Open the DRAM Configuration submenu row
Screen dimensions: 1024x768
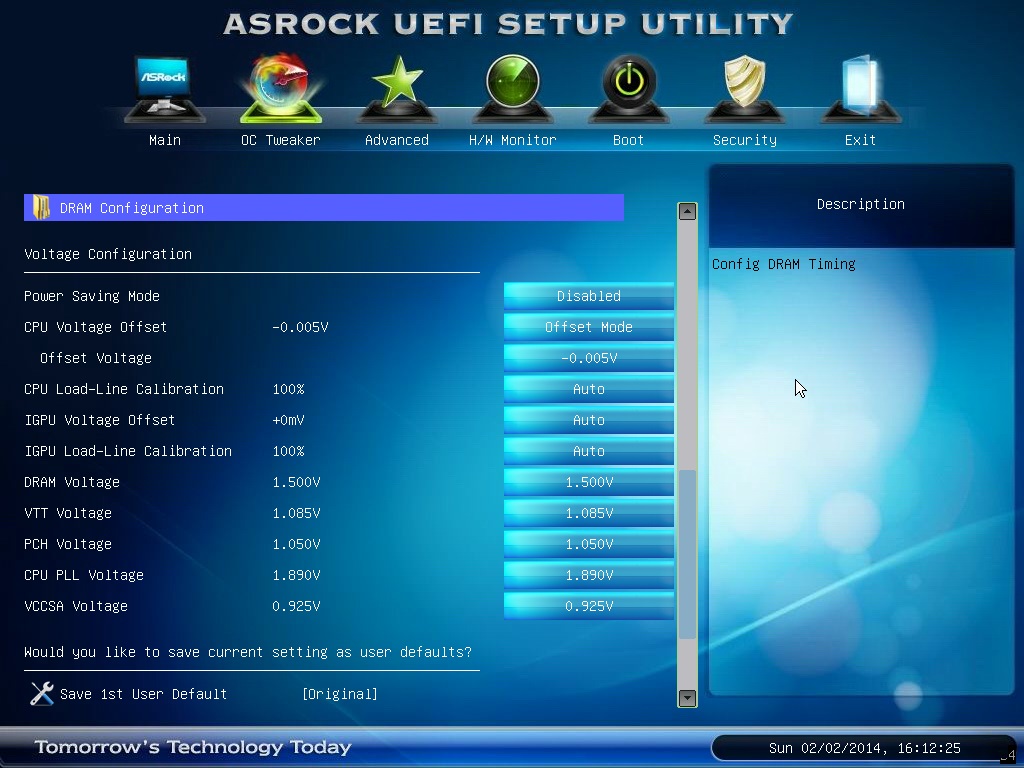coord(324,208)
